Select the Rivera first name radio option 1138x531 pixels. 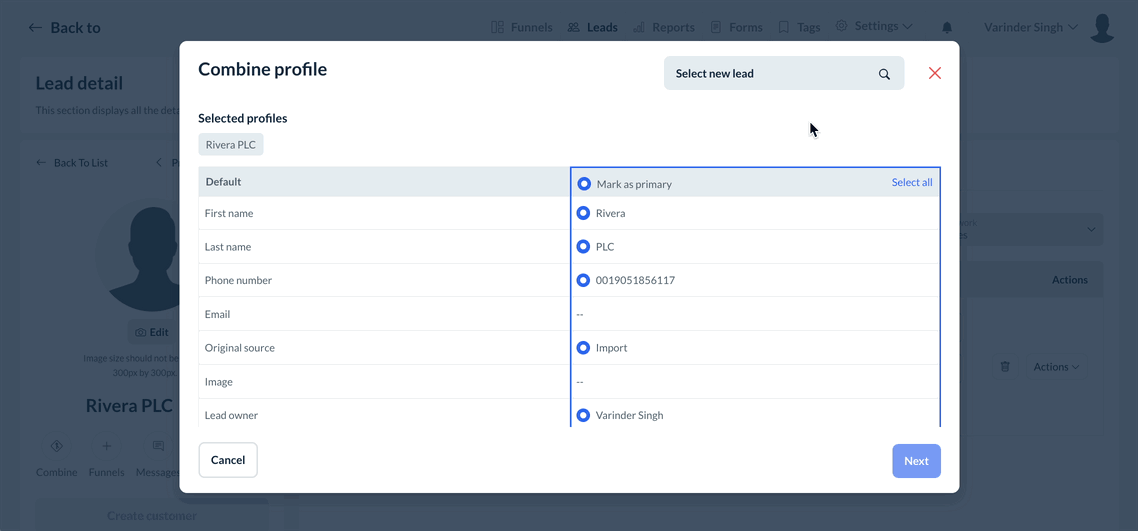[x=583, y=213]
